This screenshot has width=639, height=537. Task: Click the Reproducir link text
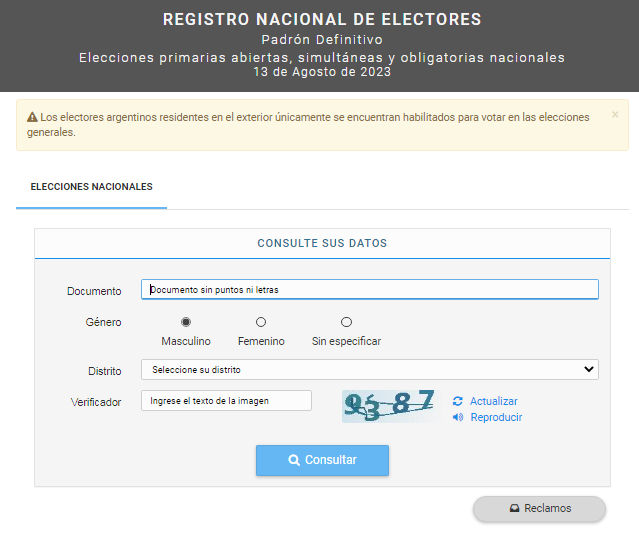496,417
